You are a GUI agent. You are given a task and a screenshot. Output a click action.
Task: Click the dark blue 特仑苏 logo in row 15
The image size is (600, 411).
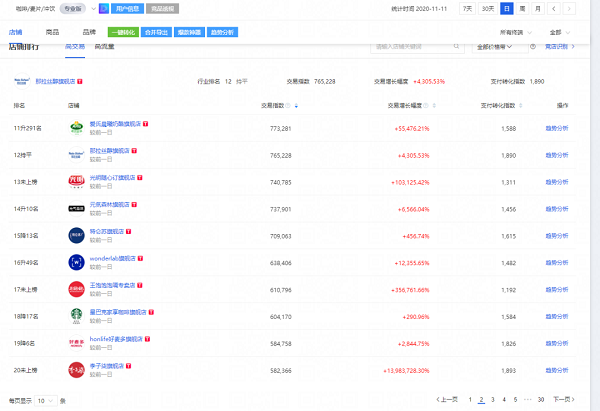[77, 235]
